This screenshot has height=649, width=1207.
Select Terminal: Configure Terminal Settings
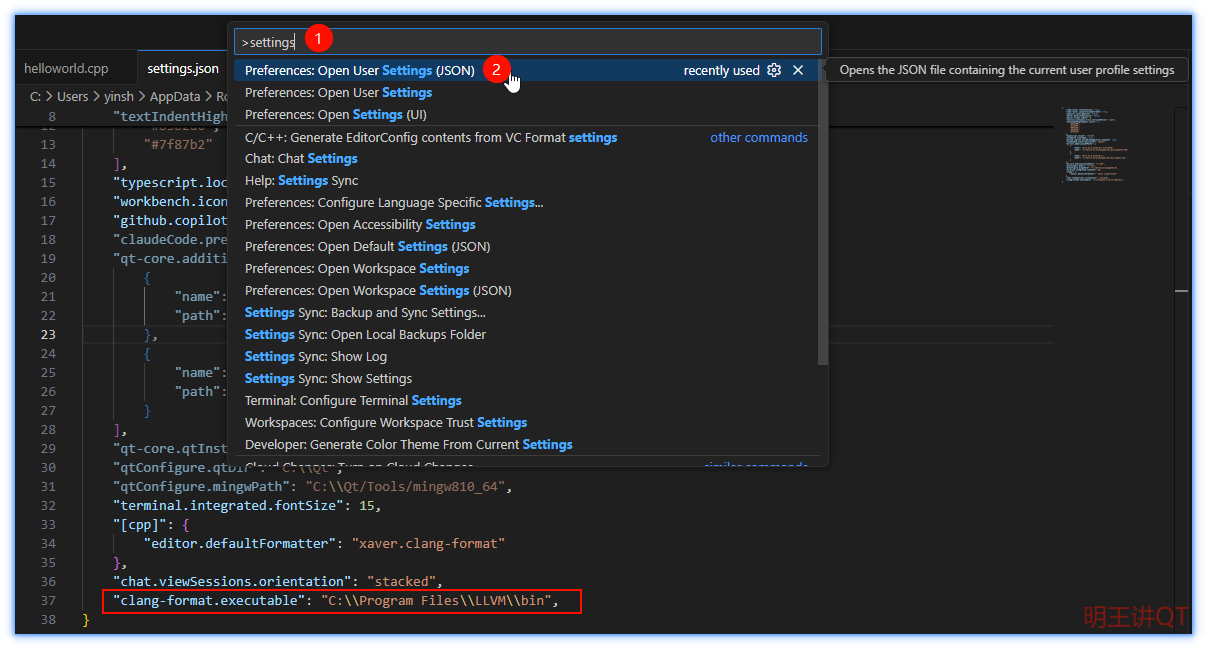[353, 401]
